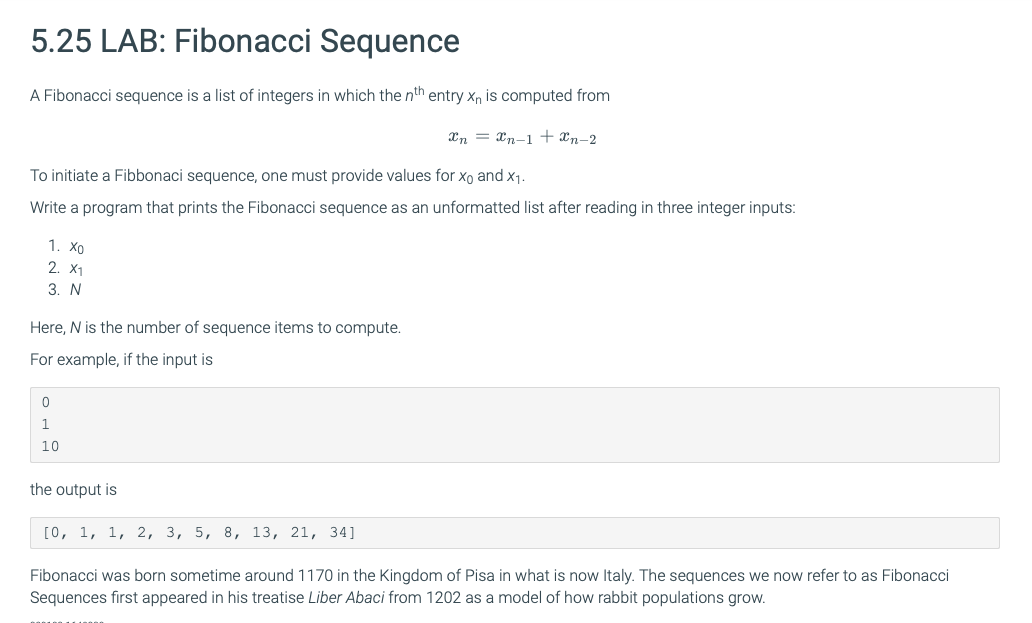The height and width of the screenshot is (623, 1032).
Task: Click the "Here, N is the number" sentence
Action: [215, 328]
